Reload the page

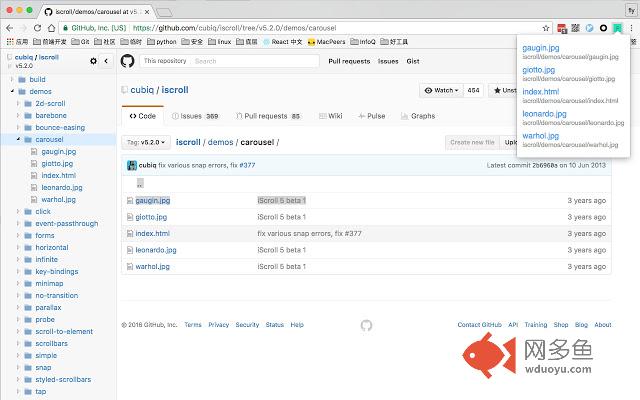pyautogui.click(x=38, y=28)
